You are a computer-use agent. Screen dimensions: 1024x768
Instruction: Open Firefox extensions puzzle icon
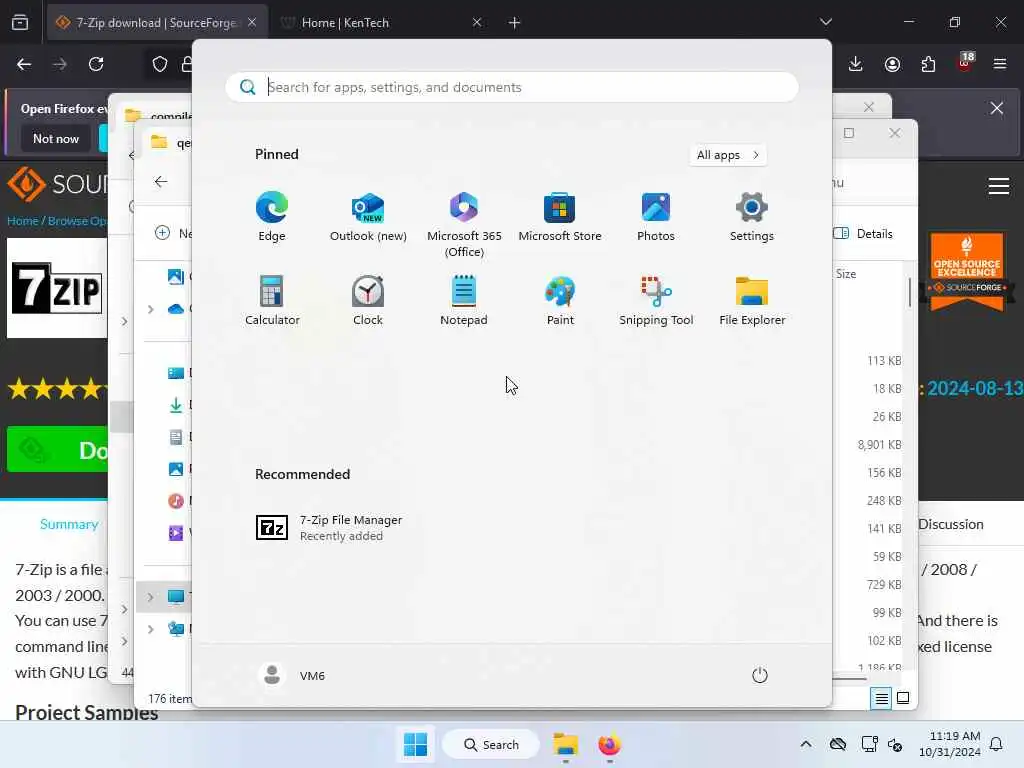(928, 64)
